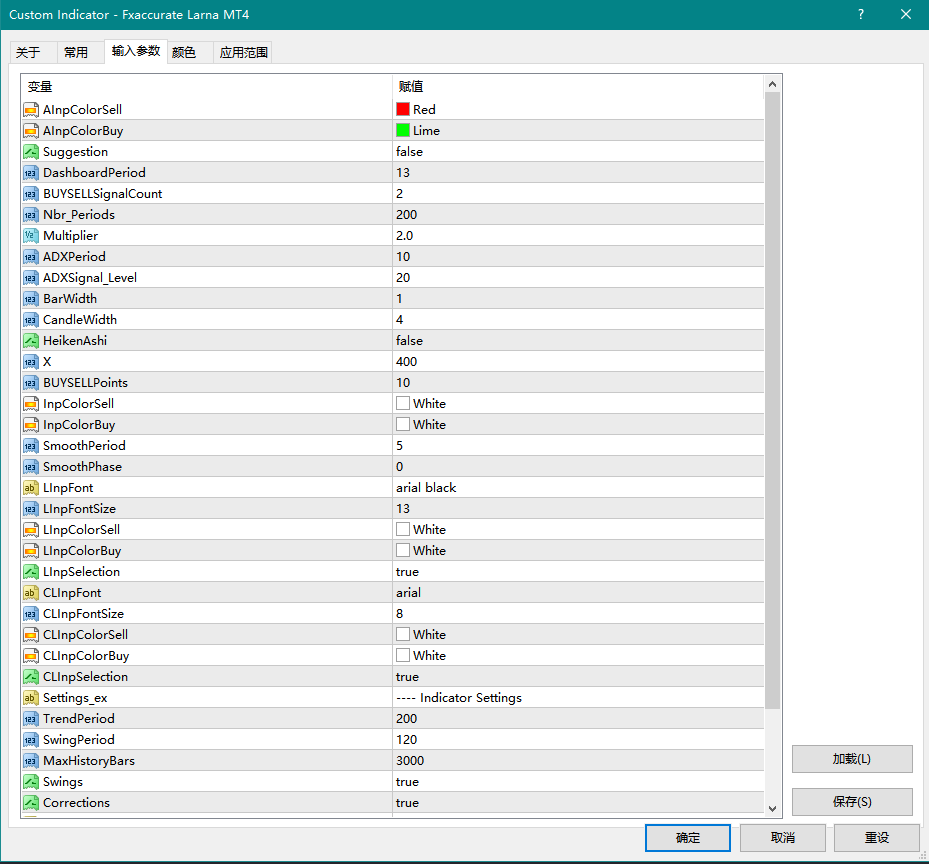Select the Settings_ex string icon
The width and height of the screenshot is (929, 864).
31,698
